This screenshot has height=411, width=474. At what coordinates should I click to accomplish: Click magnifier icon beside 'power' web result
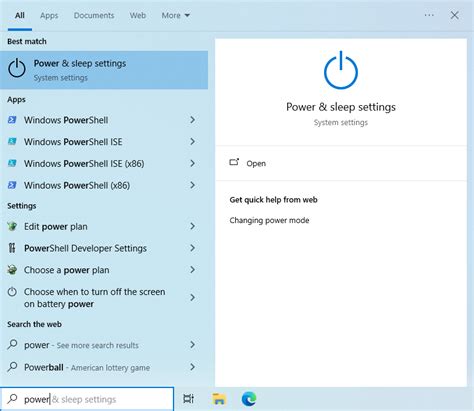point(12,344)
